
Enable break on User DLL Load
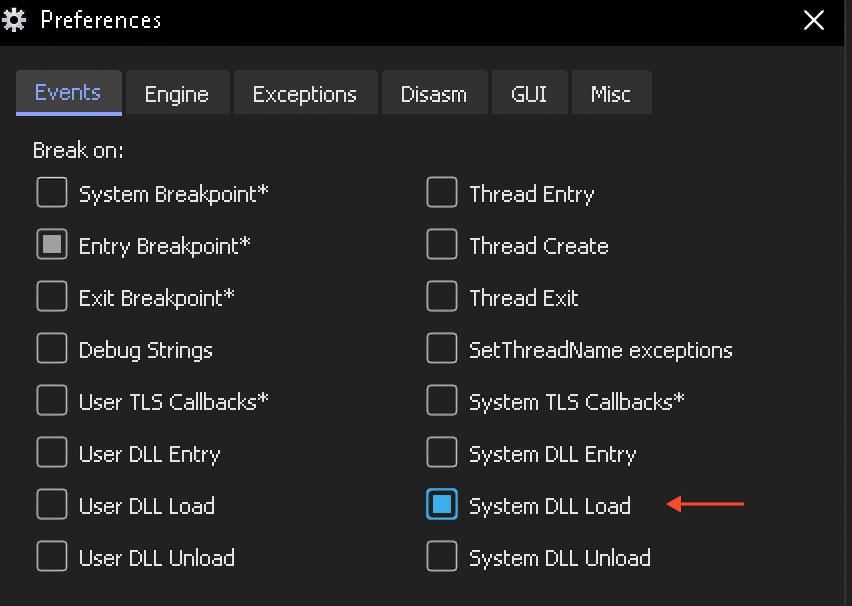(52, 505)
